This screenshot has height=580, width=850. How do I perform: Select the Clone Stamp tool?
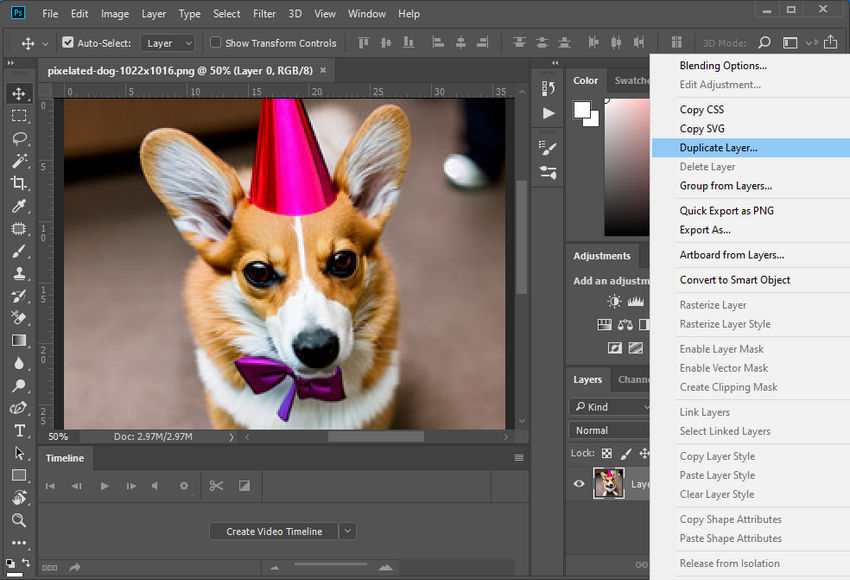tap(19, 273)
